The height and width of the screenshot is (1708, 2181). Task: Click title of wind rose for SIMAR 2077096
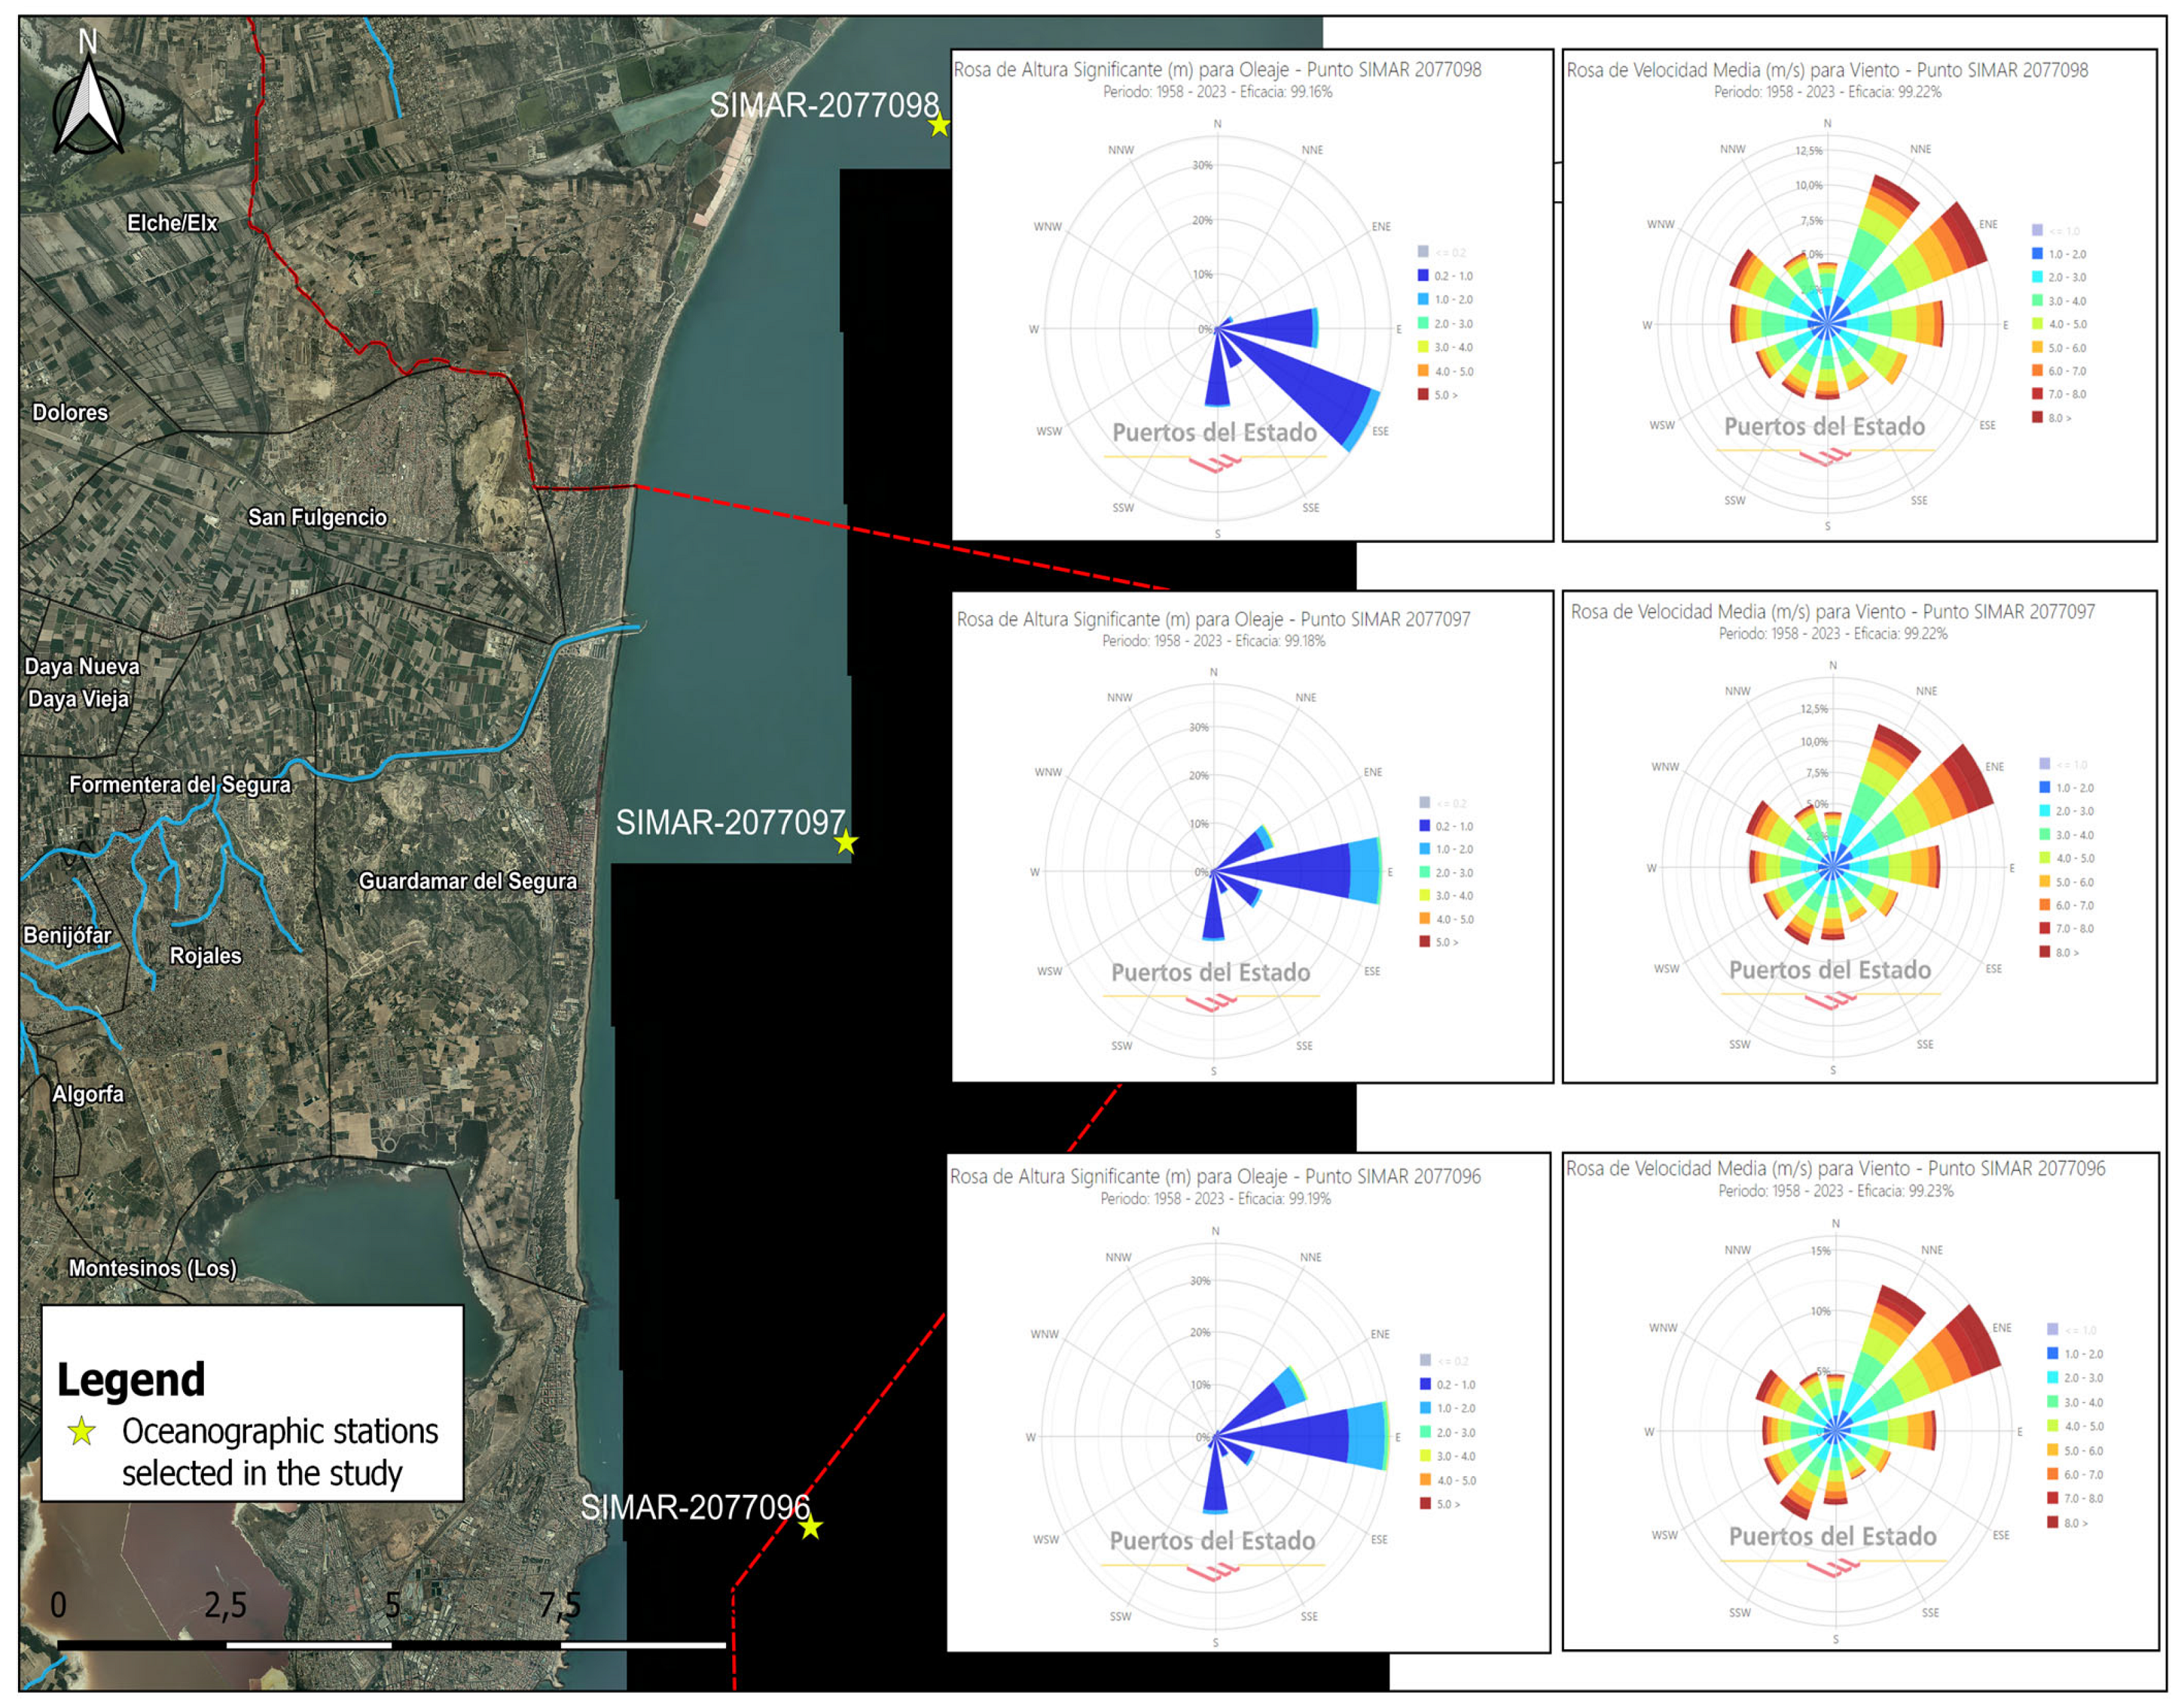[1835, 1168]
